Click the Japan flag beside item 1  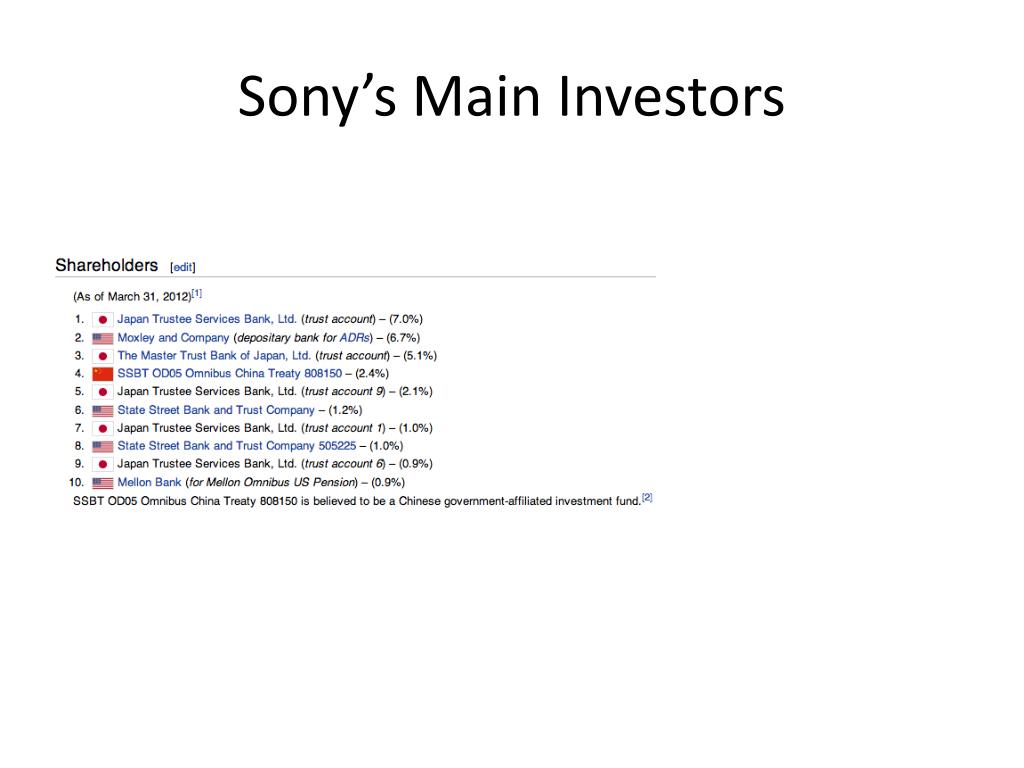pyautogui.click(x=103, y=319)
